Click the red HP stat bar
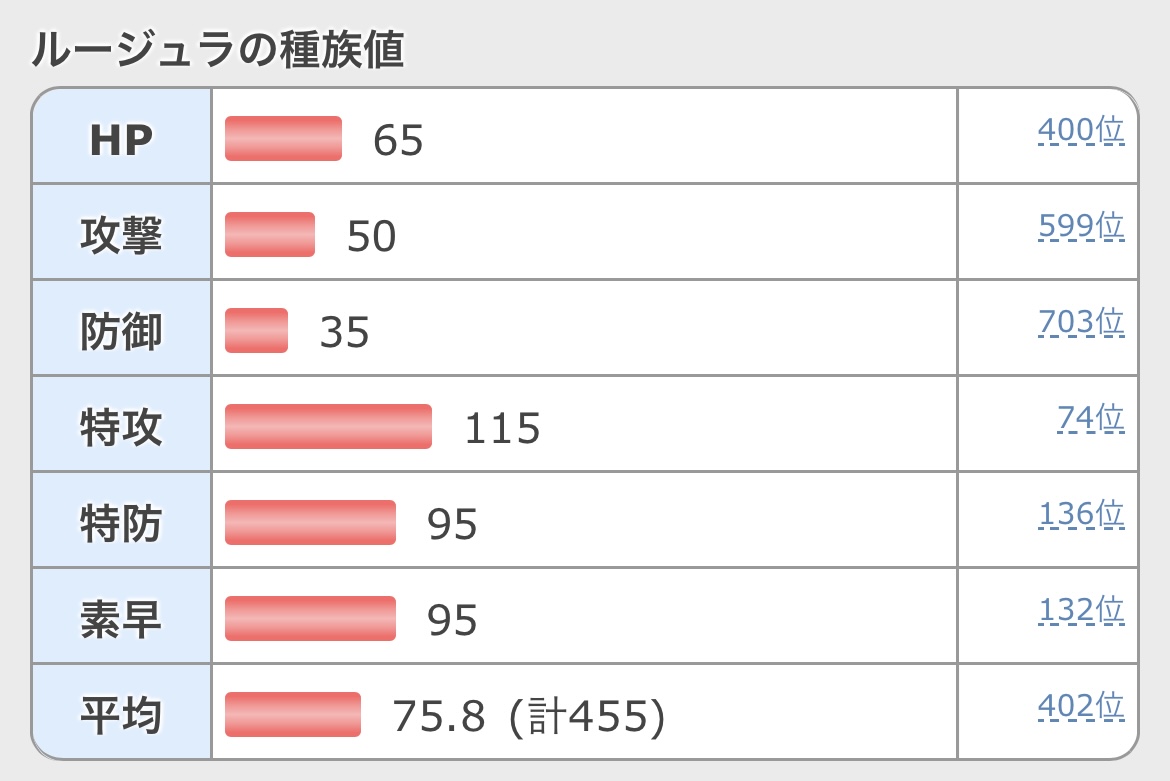 point(283,138)
